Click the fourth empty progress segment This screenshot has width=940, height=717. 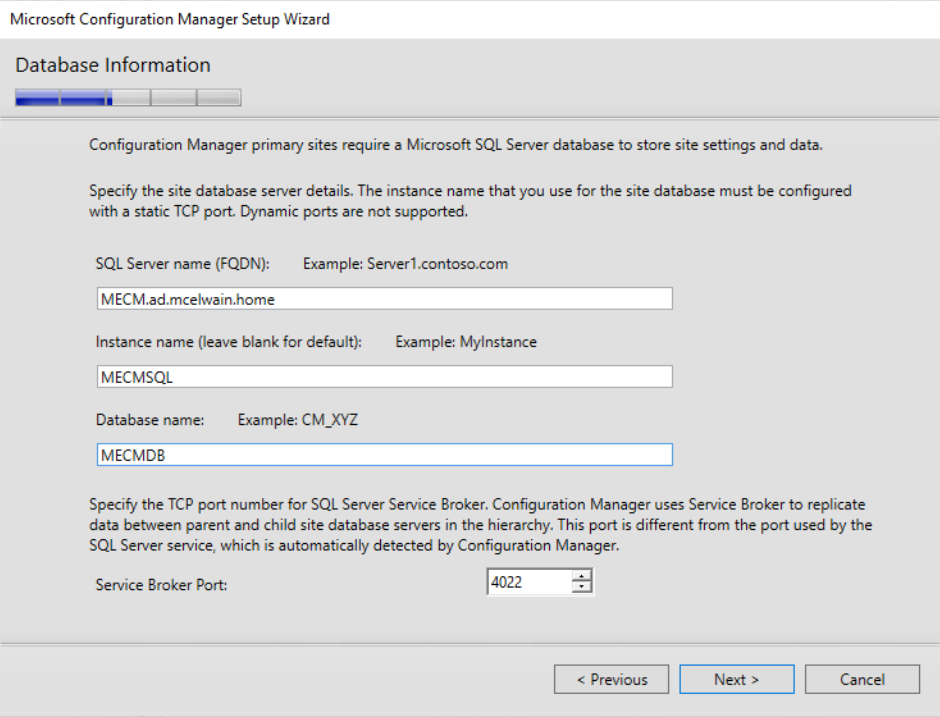[x=174, y=98]
